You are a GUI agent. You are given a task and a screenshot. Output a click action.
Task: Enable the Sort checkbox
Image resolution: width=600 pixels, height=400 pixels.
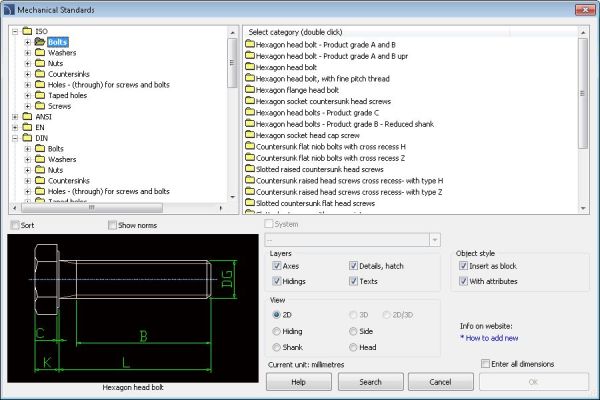(x=15, y=225)
